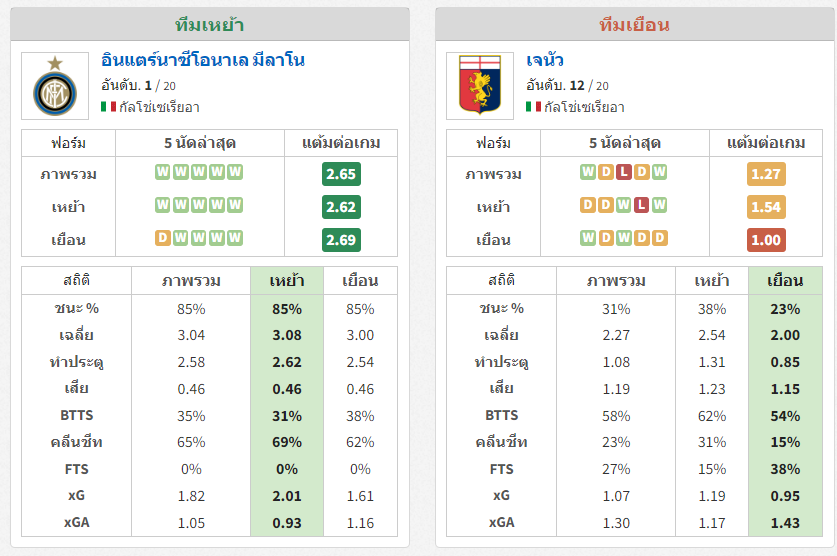Select the highlighted เหย้า column in the Inter stats table
The image size is (837, 556).
tap(287, 281)
